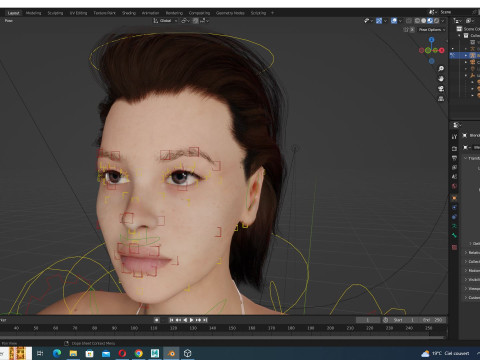Open the Scene properties tab
The image size is (480, 360).
point(454,177)
